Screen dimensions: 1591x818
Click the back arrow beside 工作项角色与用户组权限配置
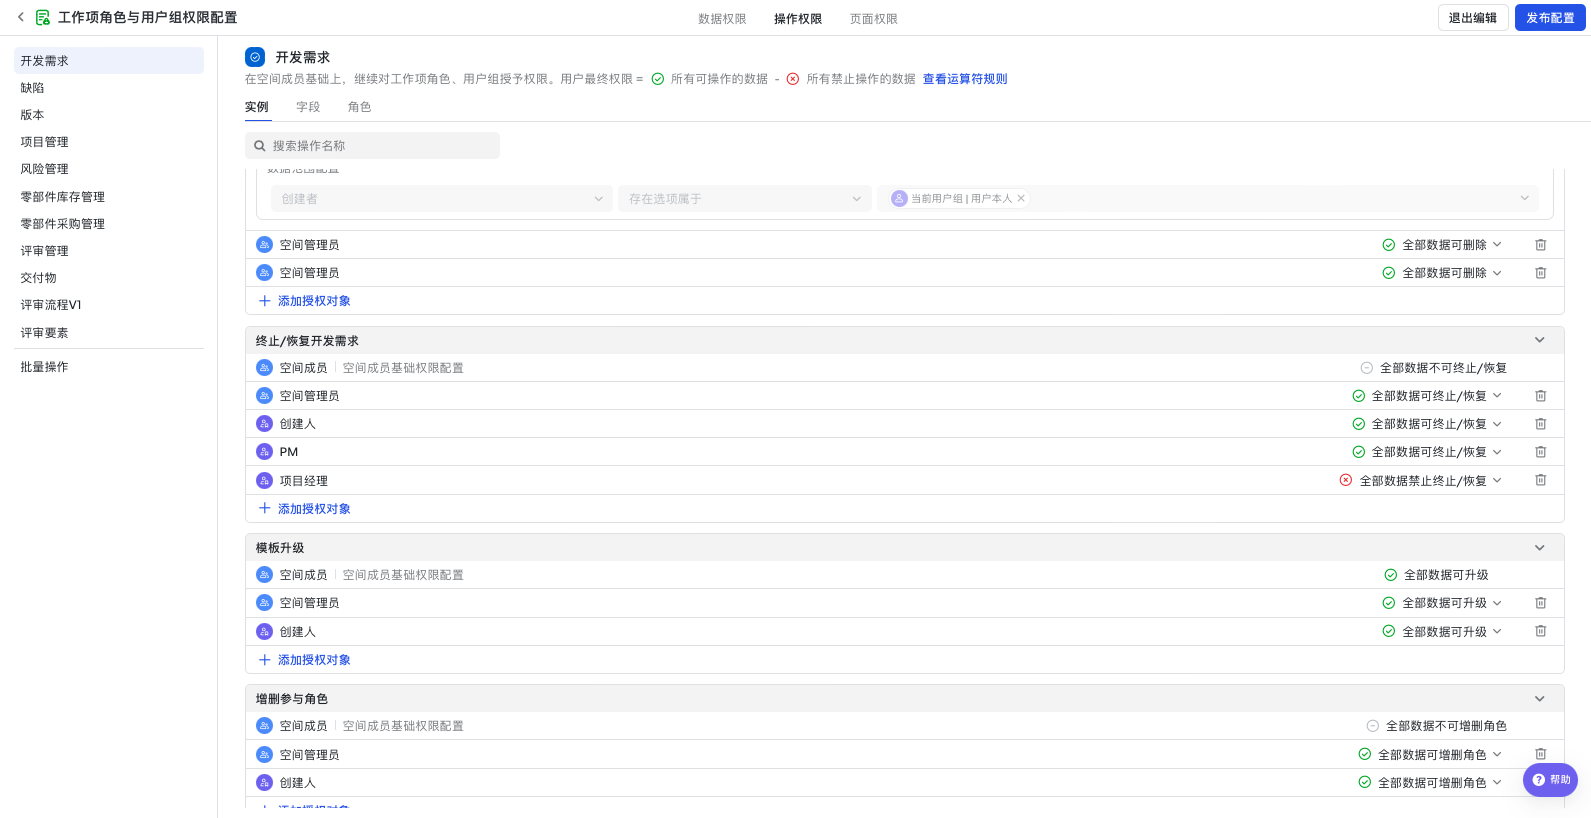[20, 17]
